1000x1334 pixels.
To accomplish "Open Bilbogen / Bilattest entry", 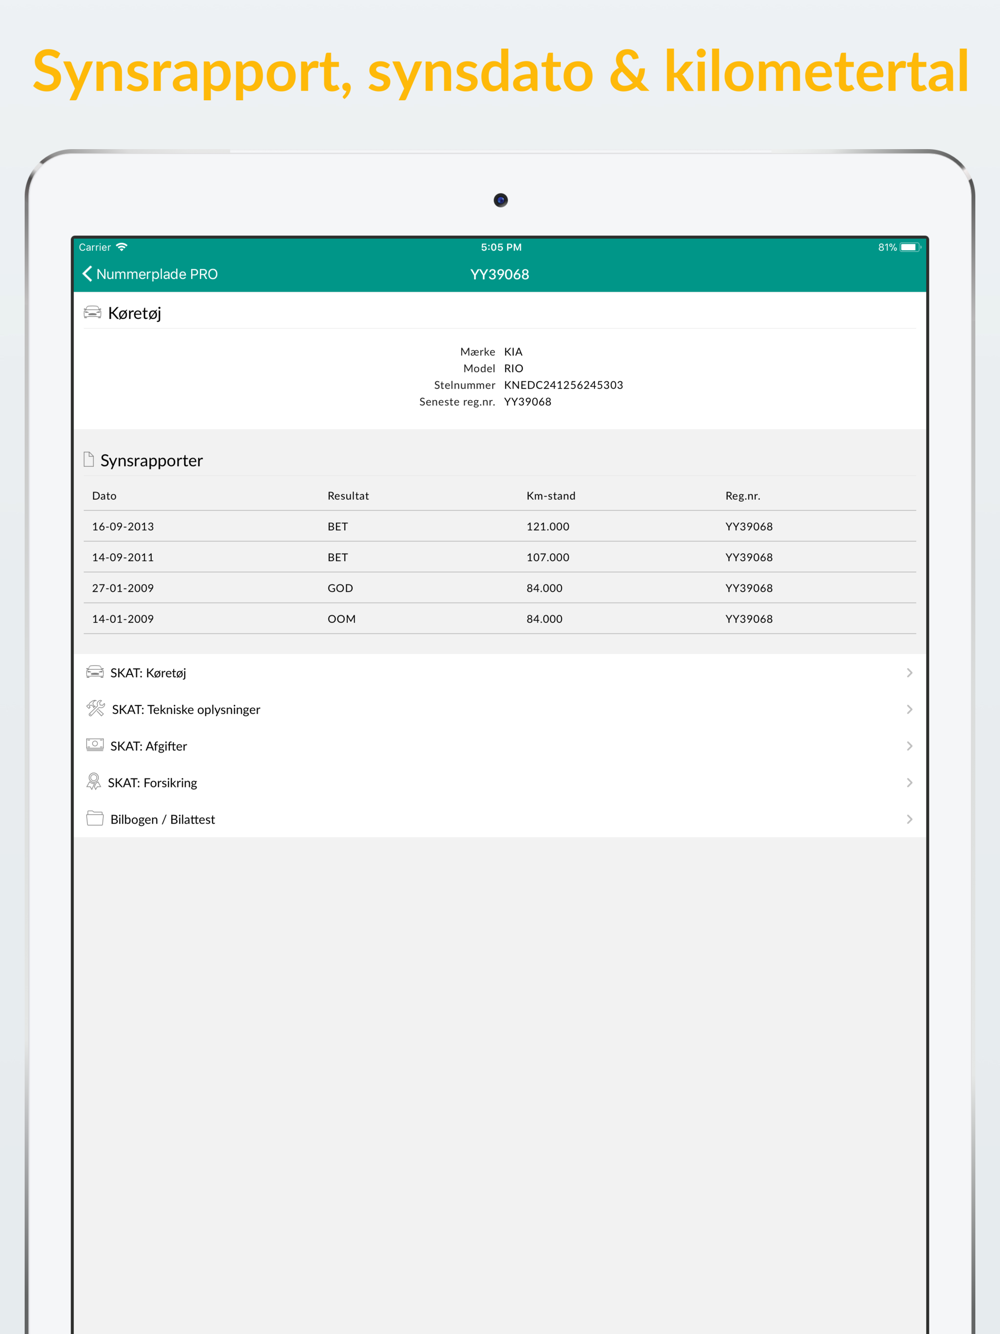I will (x=500, y=819).
